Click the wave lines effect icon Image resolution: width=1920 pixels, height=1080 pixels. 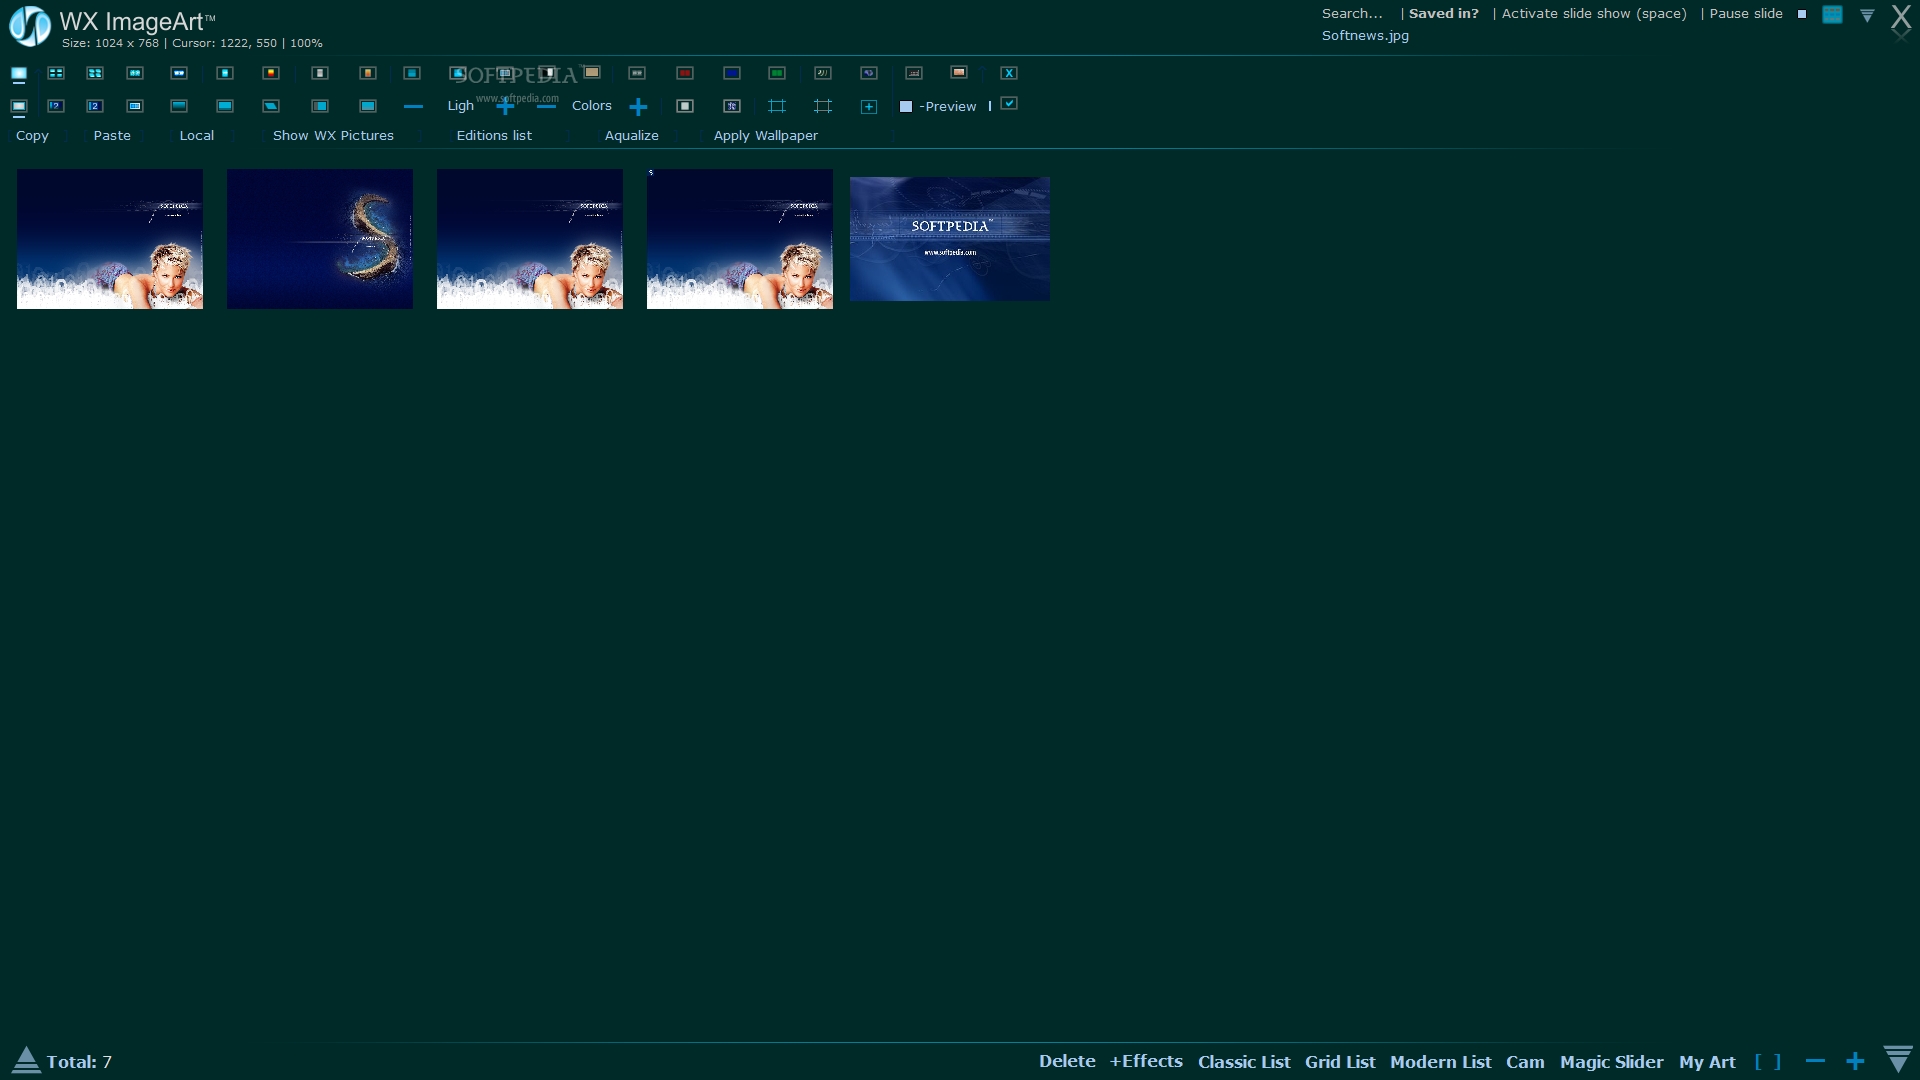point(823,73)
